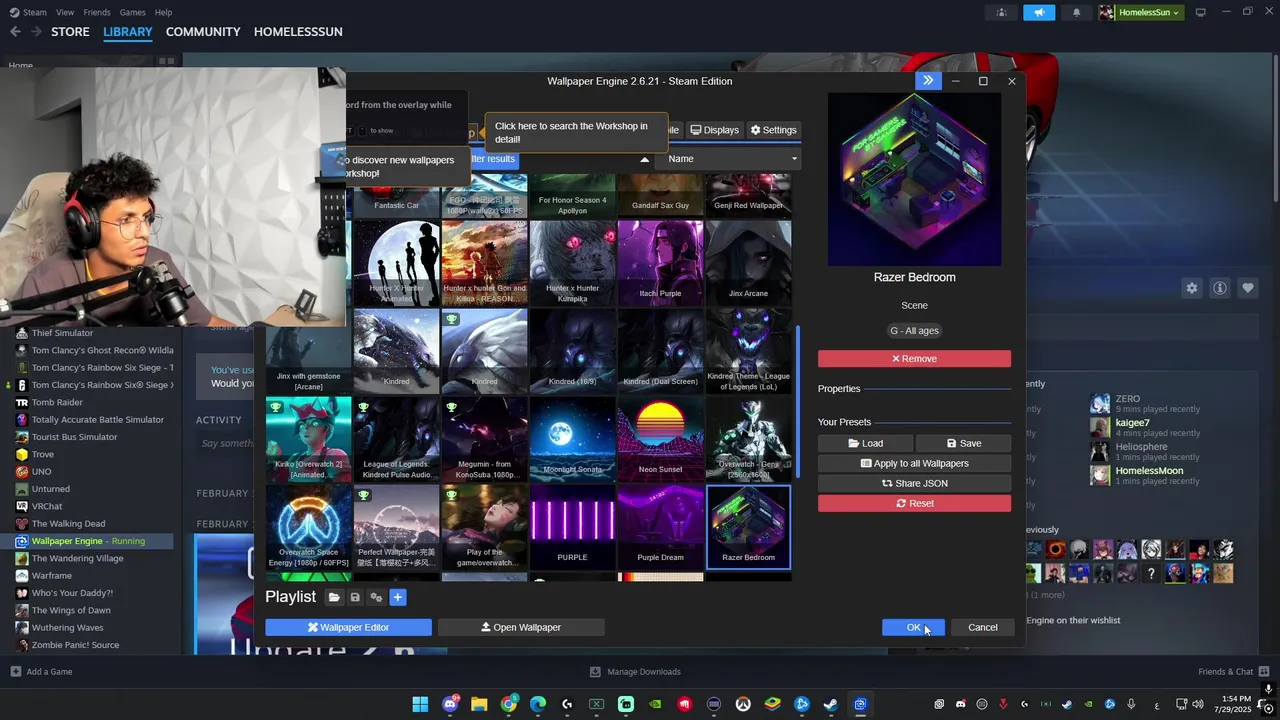
Task: Open playlist settings gears icon
Action: tap(376, 597)
